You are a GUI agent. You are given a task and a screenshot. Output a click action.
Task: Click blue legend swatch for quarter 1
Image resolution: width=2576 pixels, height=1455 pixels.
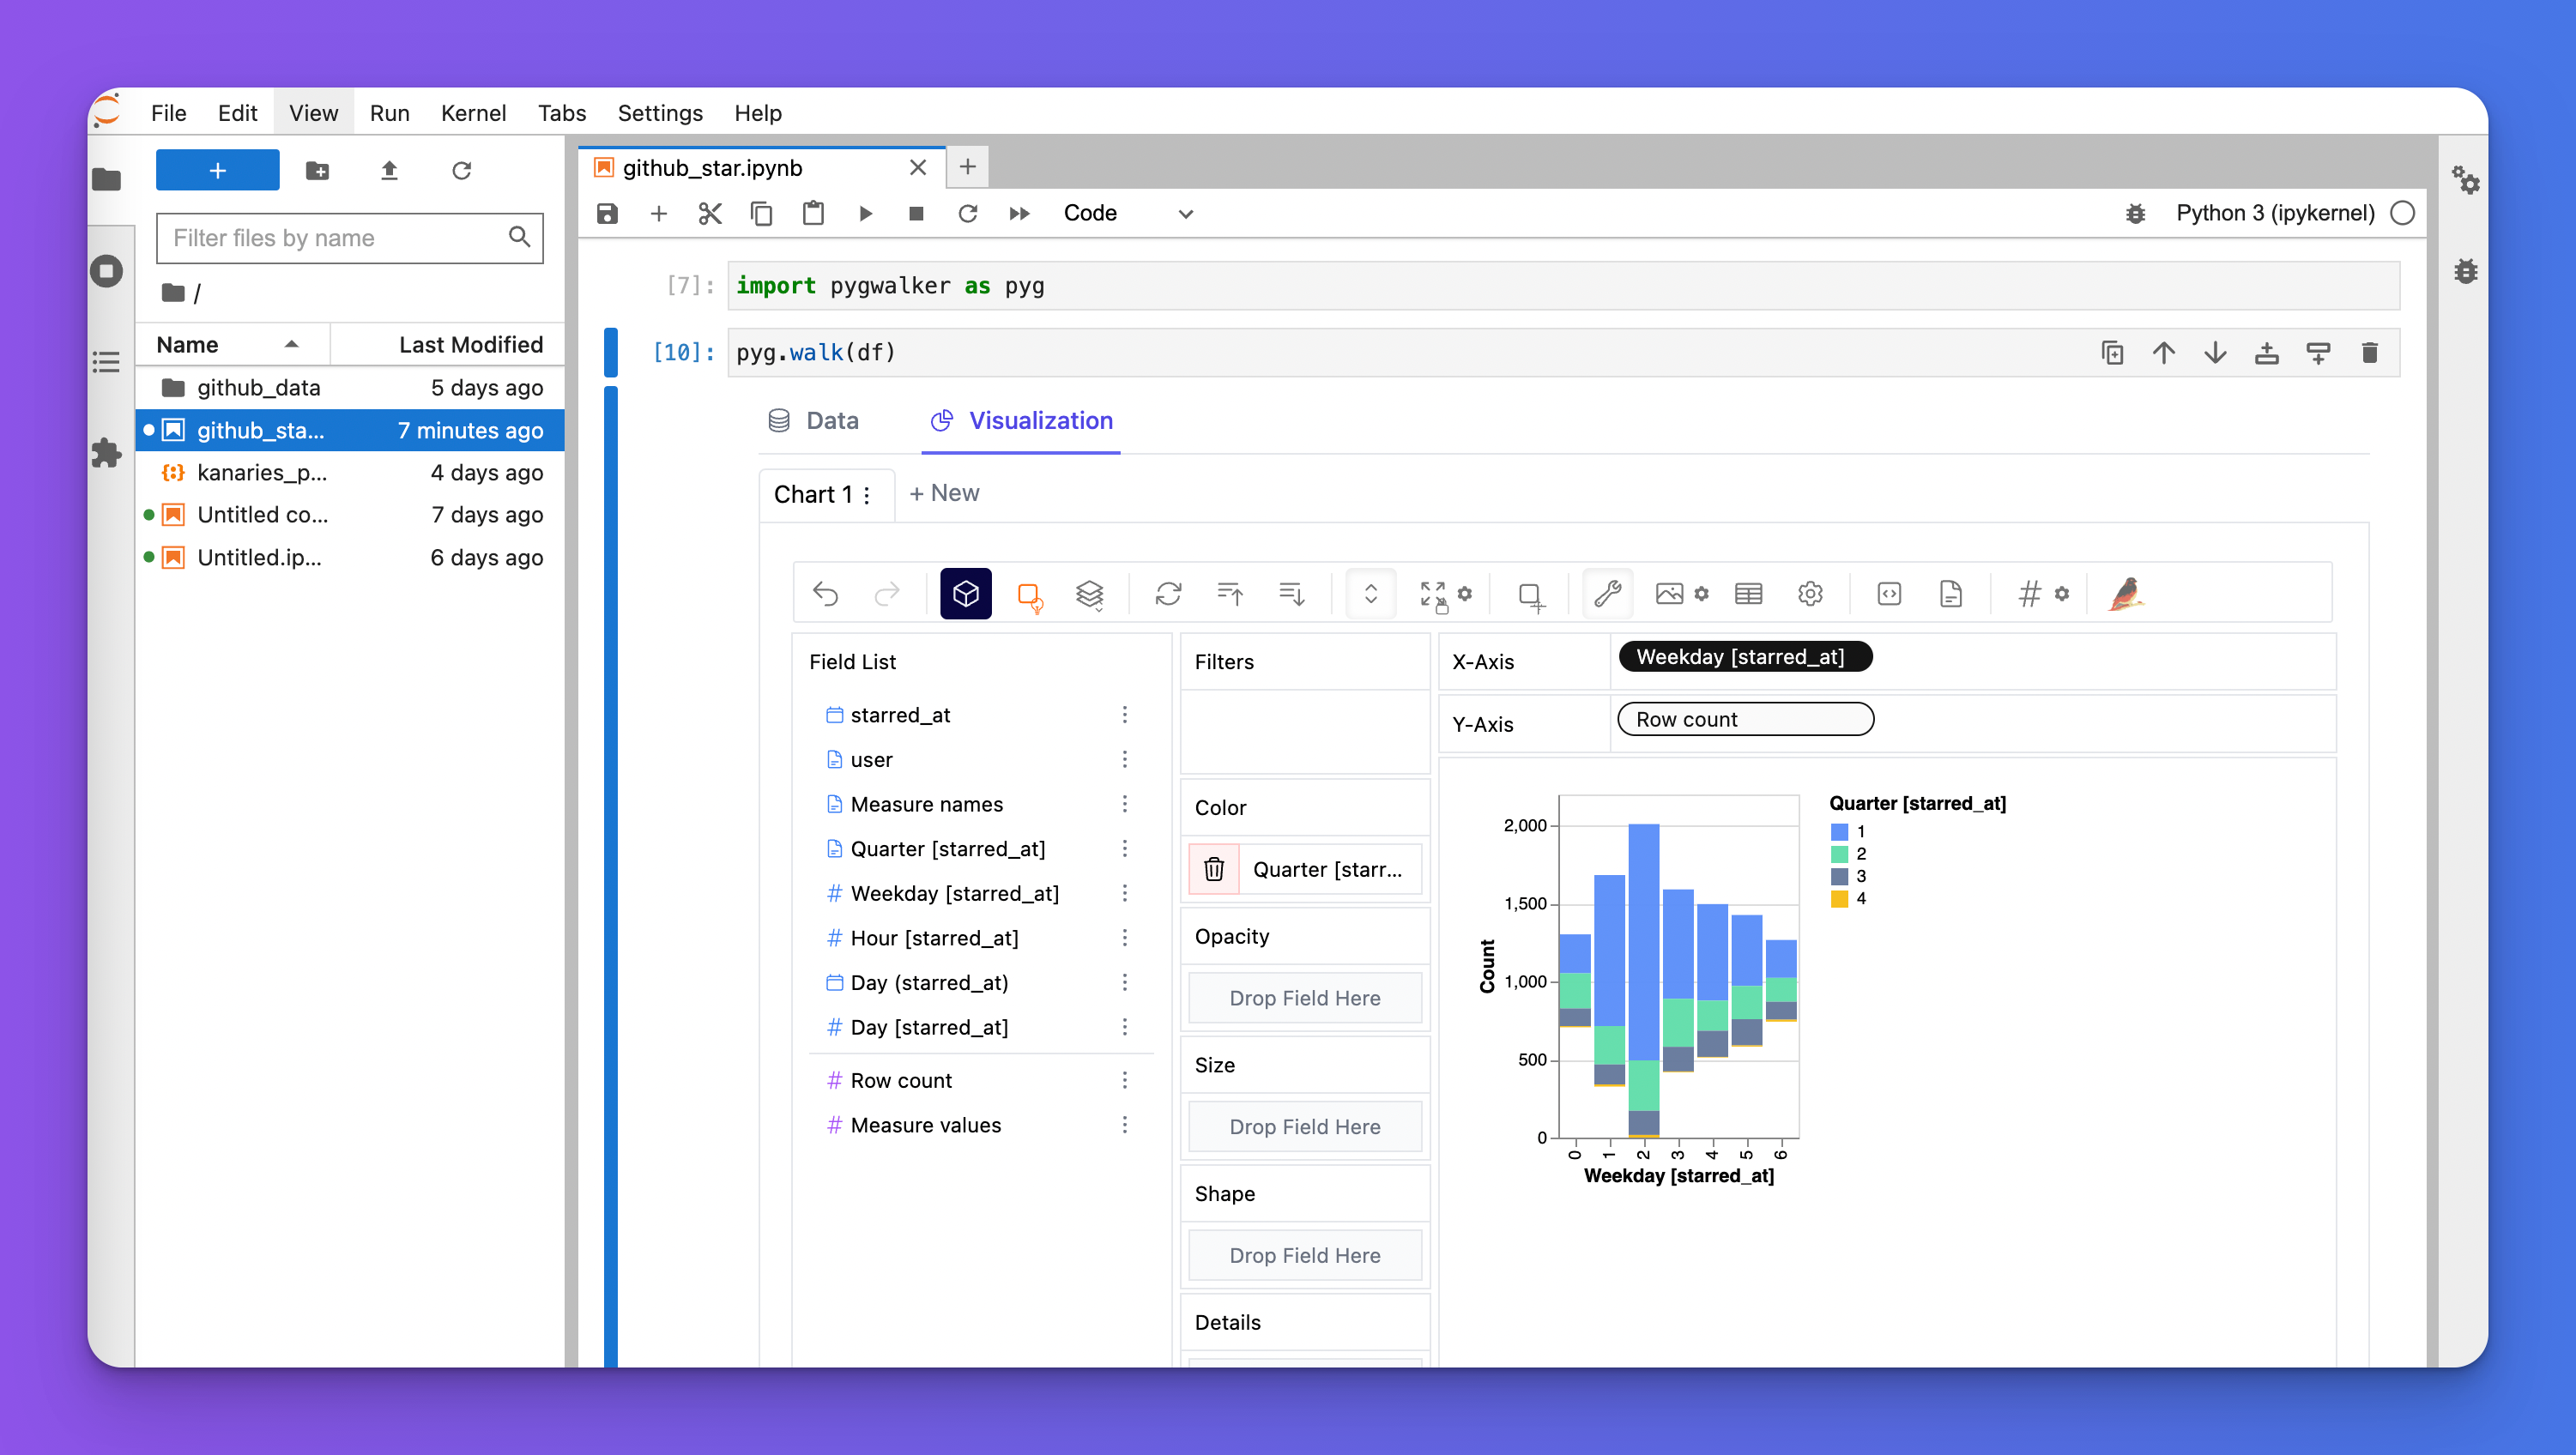[1838, 832]
